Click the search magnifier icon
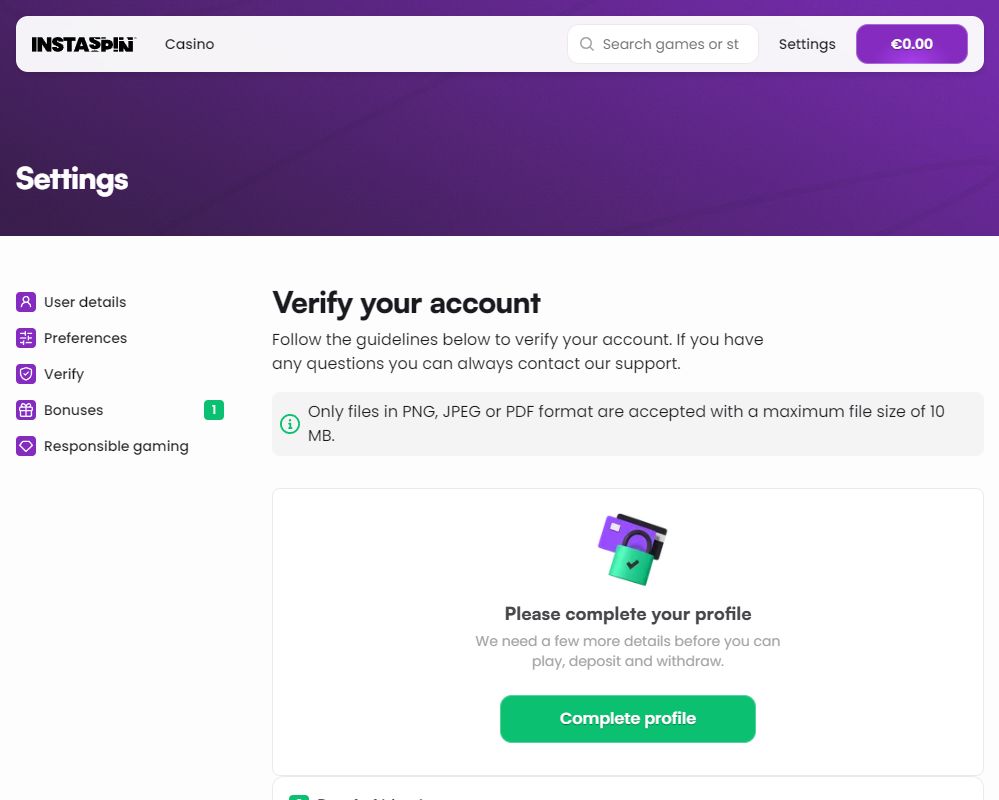This screenshot has width=999, height=800. pyautogui.click(x=587, y=44)
